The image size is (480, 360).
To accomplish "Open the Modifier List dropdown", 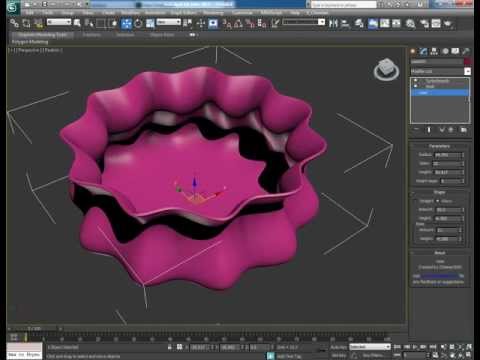I will (441, 71).
